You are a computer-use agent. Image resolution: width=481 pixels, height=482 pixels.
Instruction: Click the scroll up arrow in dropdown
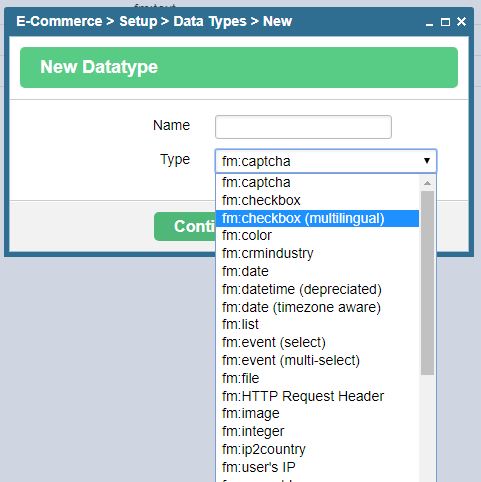tap(427, 183)
